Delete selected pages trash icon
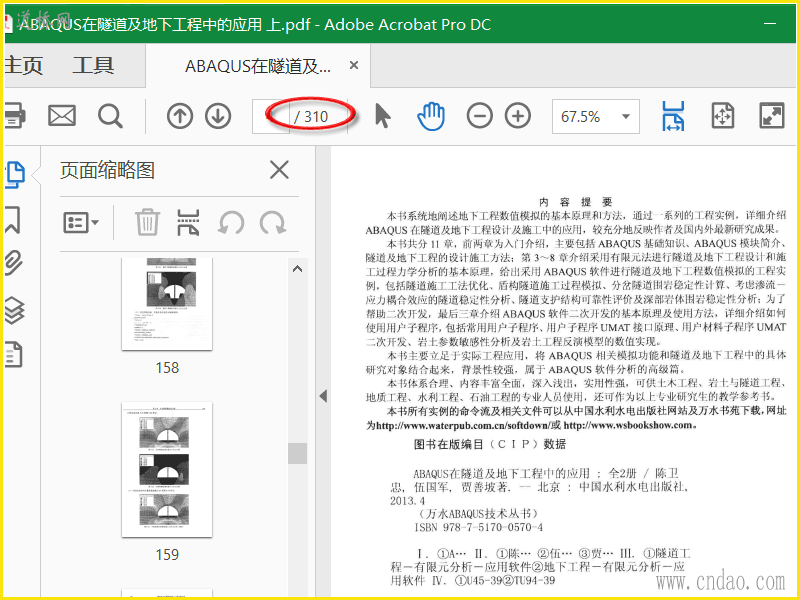 tap(147, 222)
